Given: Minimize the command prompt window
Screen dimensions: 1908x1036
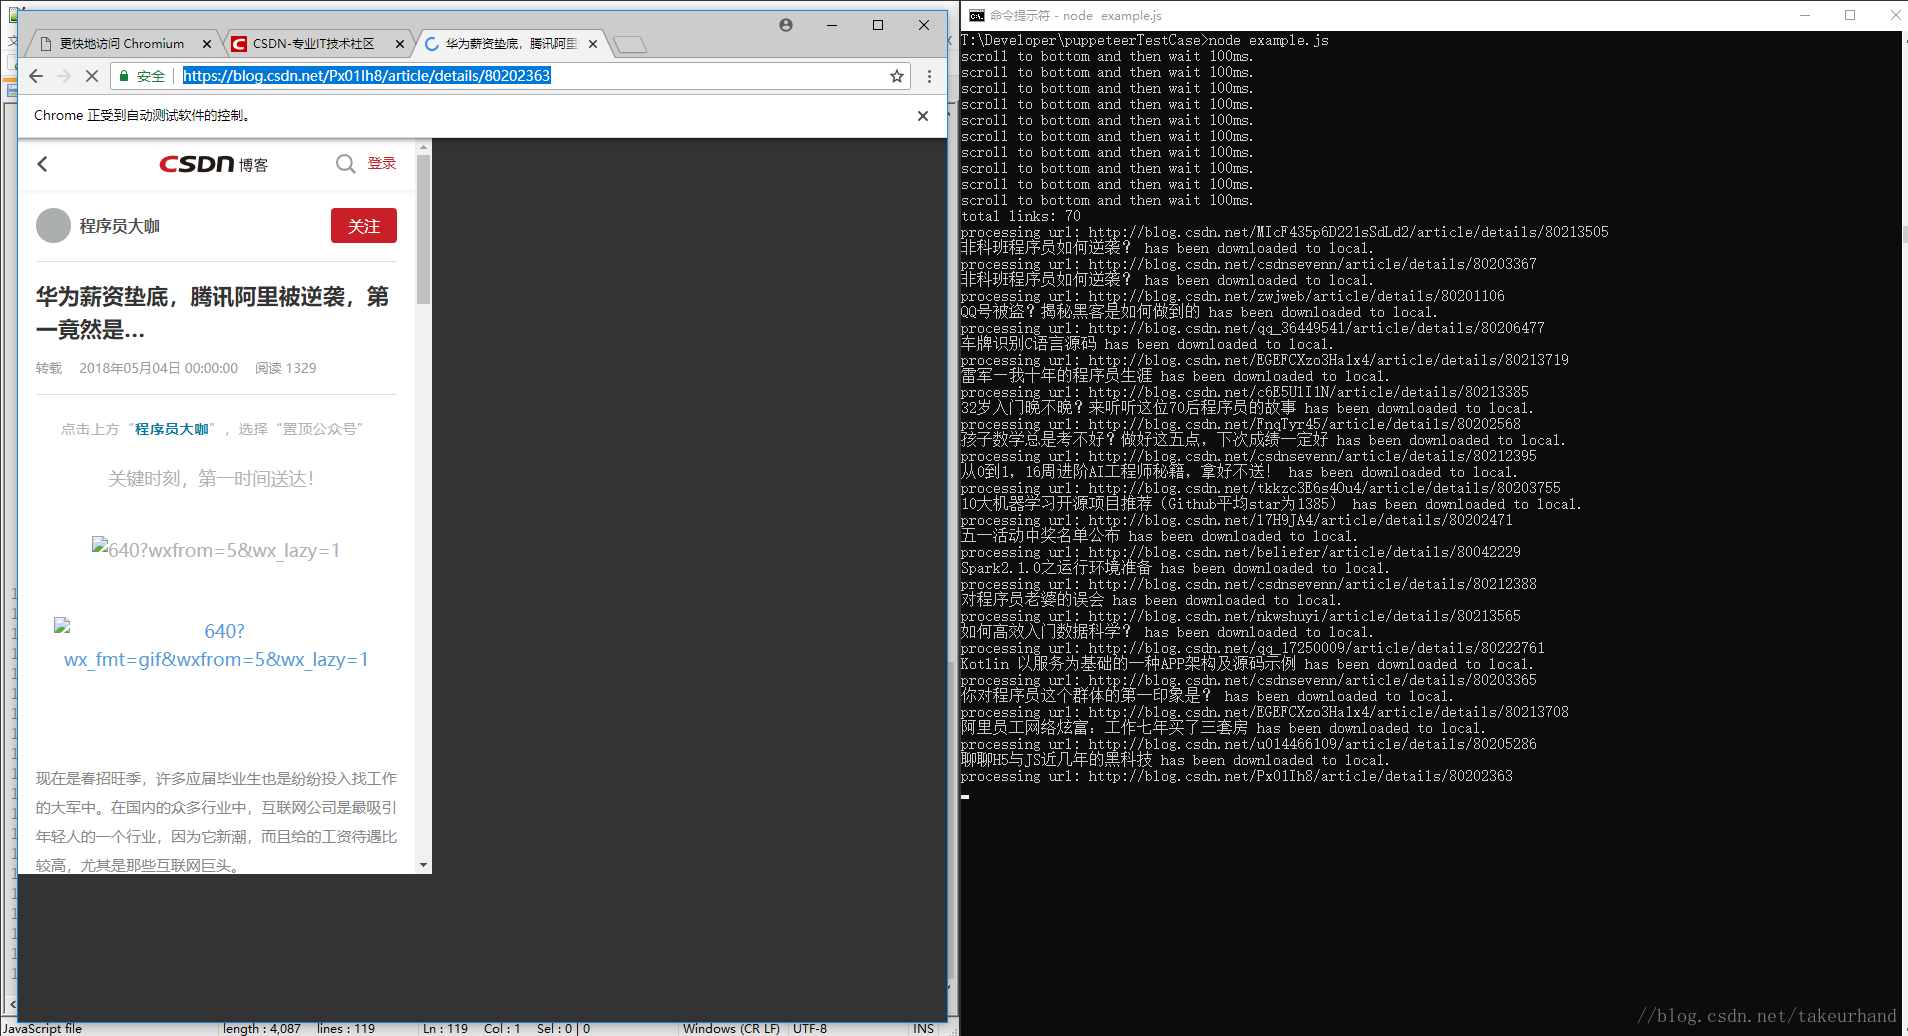Looking at the screenshot, I should pos(1805,15).
